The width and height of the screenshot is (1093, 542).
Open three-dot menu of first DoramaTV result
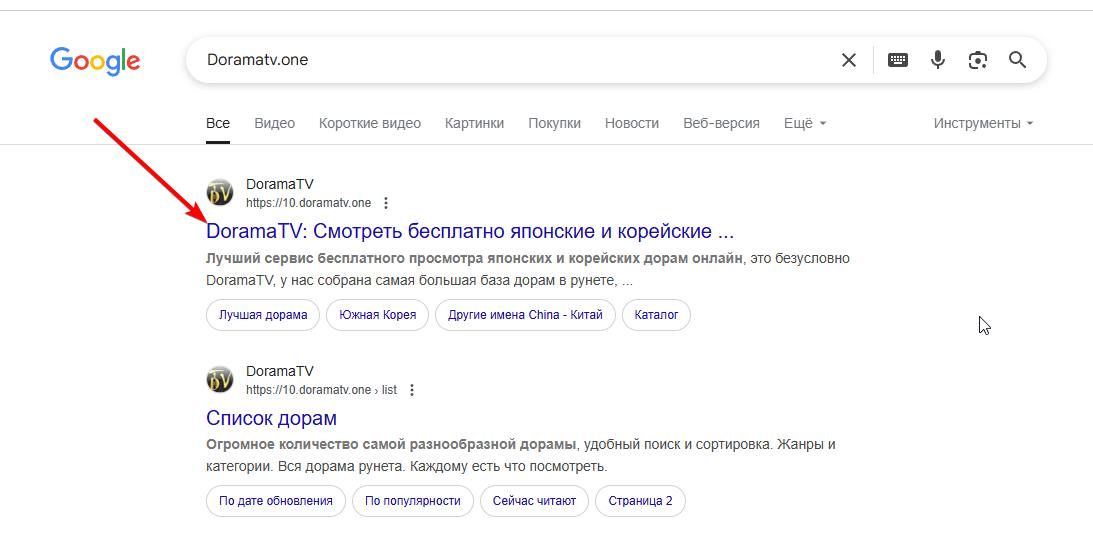coord(387,203)
